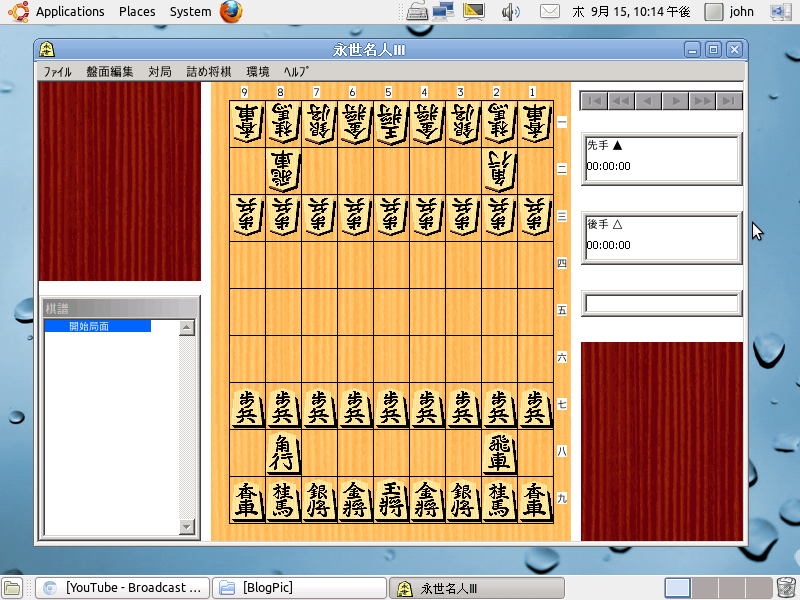Launch Firefox from the top panel
Viewport: 800px width, 600px height.
click(x=231, y=11)
